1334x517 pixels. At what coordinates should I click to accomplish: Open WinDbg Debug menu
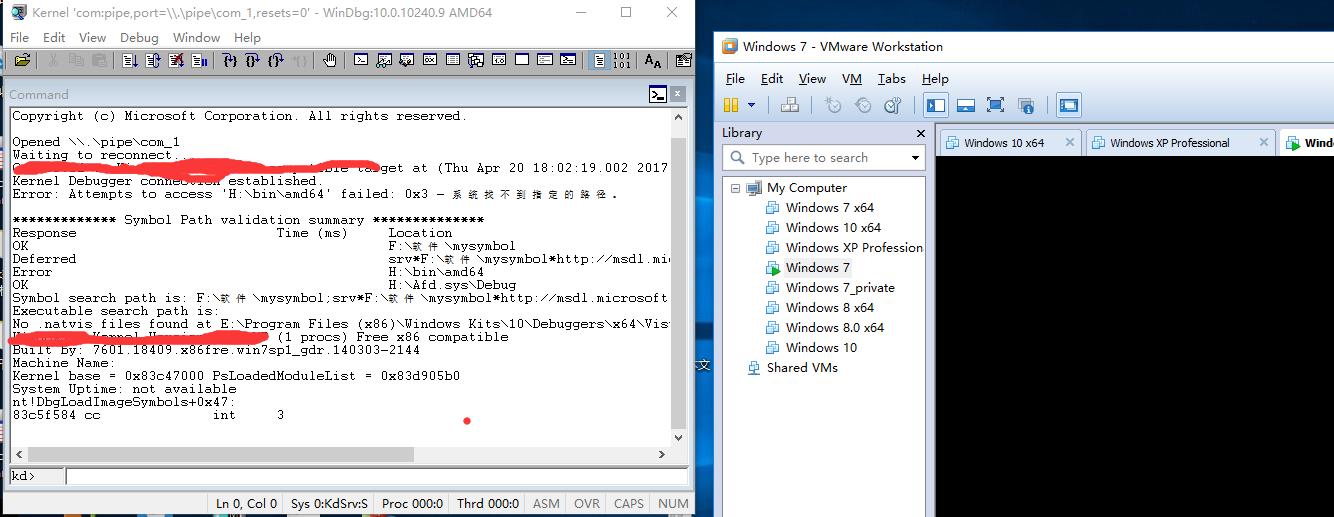[139, 37]
